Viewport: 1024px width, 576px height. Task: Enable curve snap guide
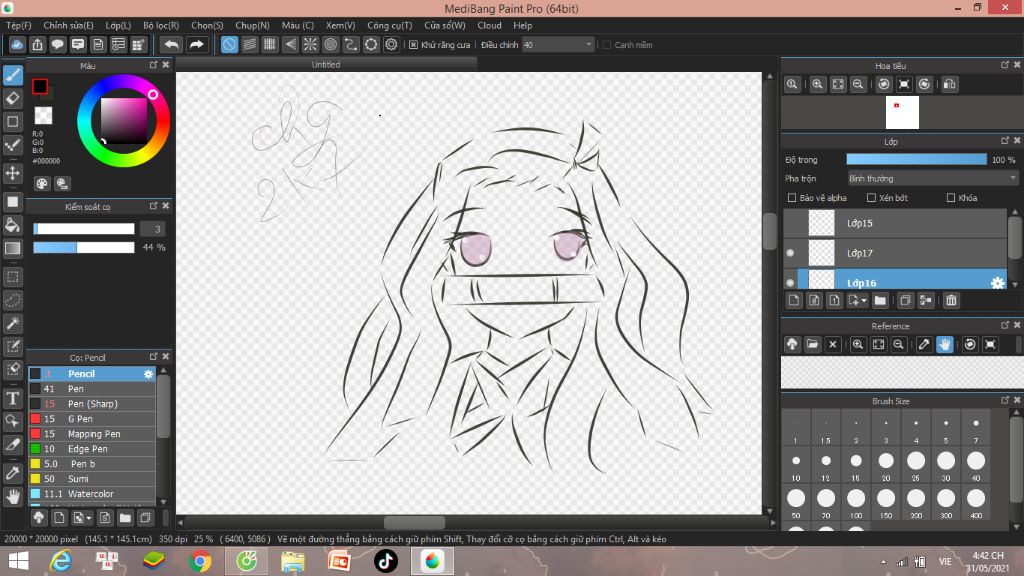tap(351, 44)
